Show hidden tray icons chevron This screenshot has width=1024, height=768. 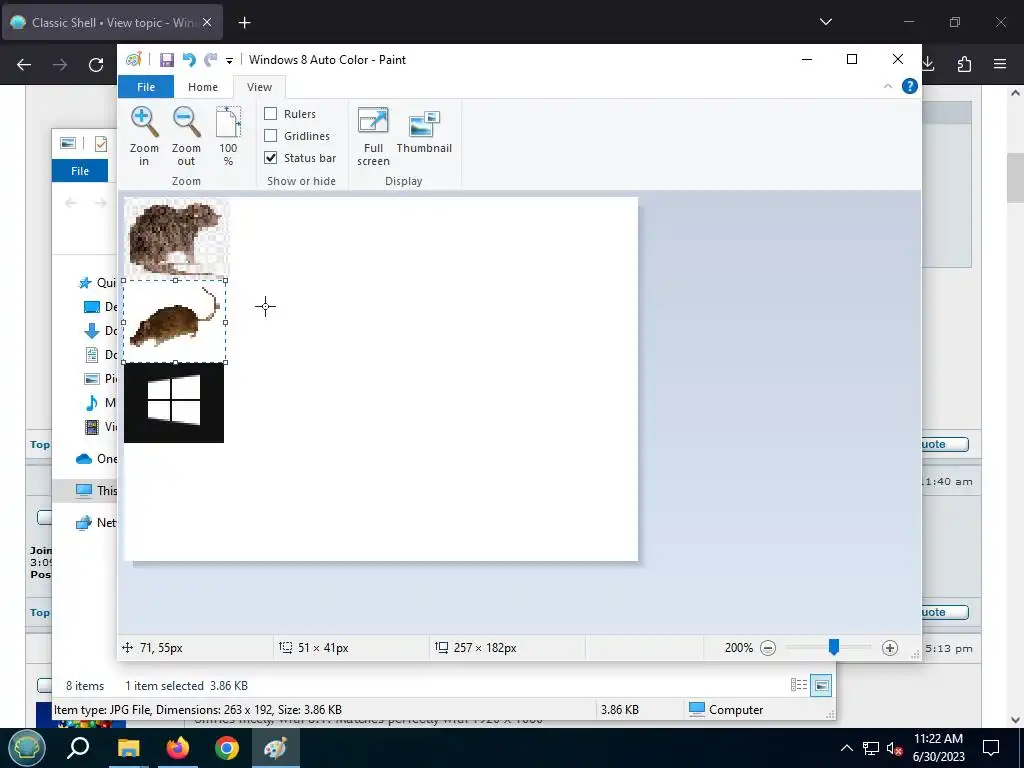tap(846, 748)
